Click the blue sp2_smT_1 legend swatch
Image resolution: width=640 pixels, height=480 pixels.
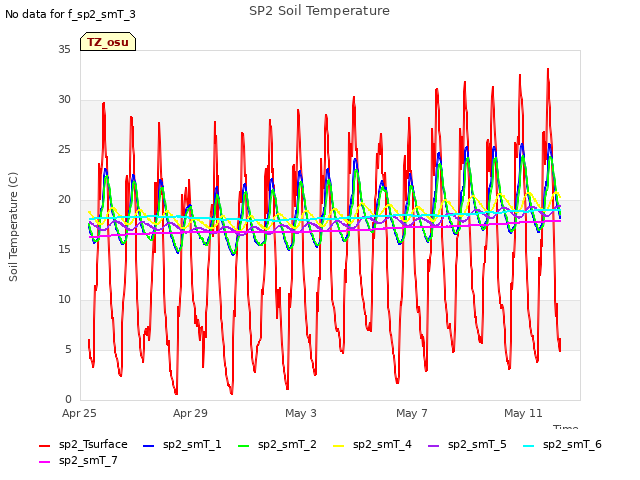pyautogui.click(x=149, y=446)
